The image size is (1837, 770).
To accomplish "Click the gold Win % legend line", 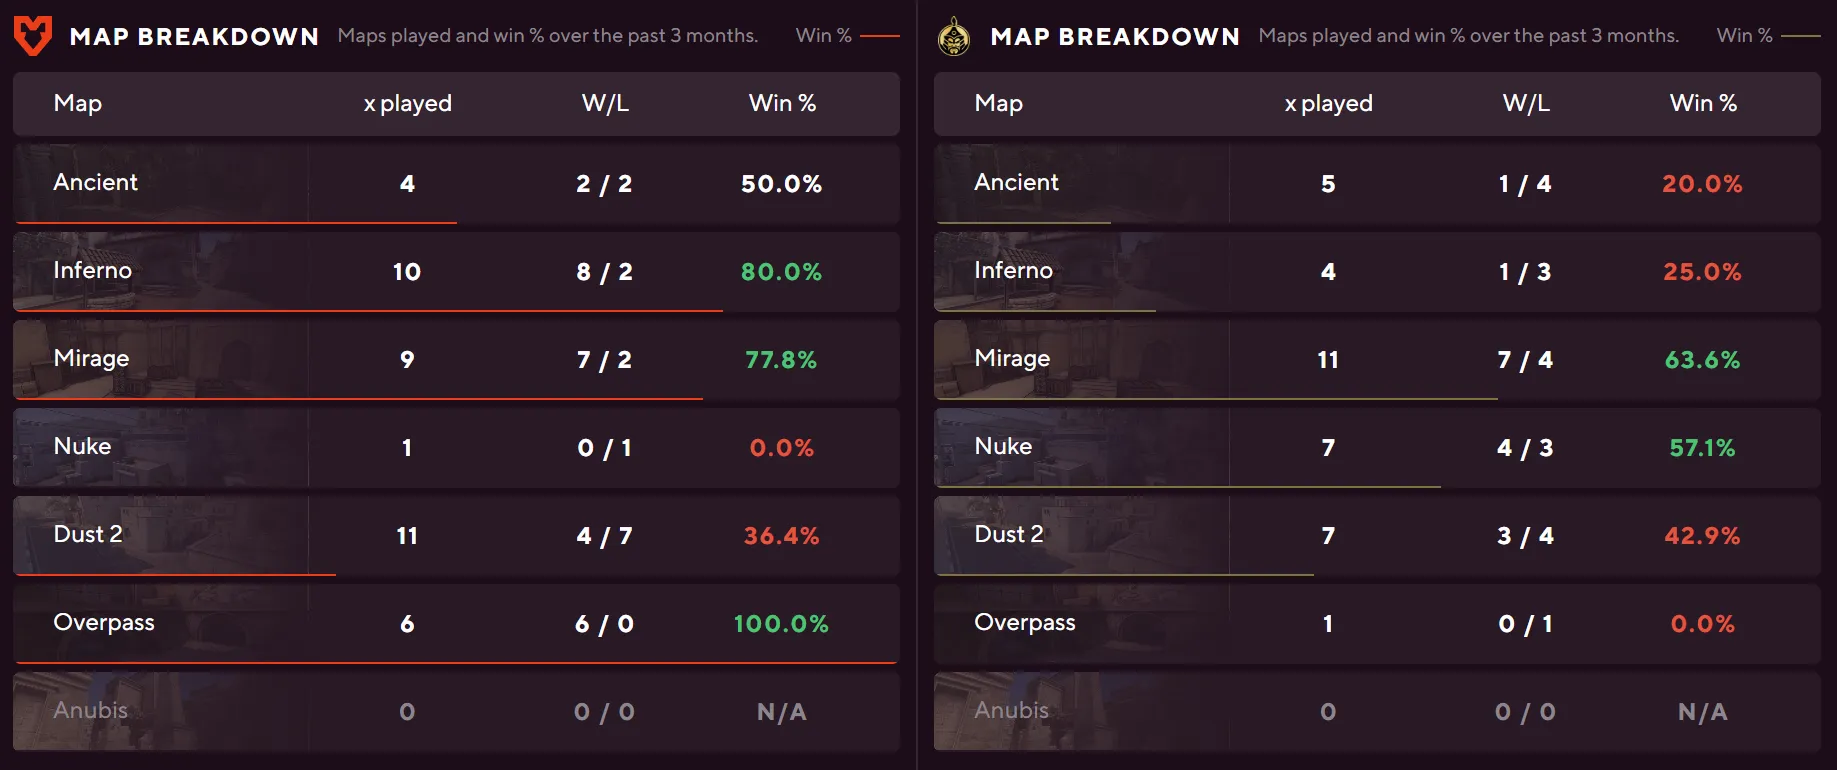I will coord(1801,36).
